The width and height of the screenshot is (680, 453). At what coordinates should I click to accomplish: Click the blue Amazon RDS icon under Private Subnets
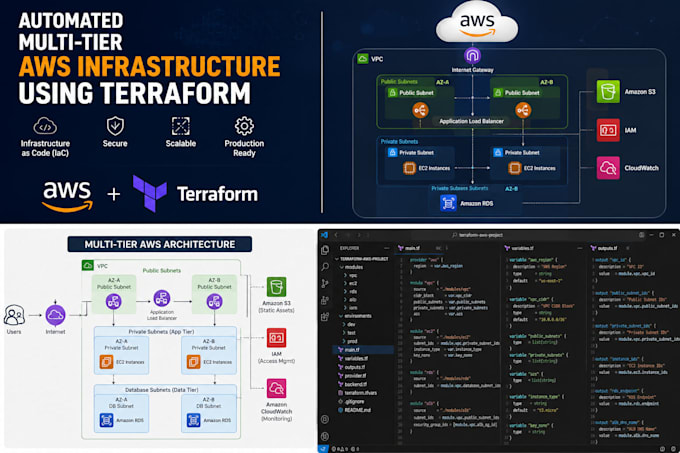point(448,203)
